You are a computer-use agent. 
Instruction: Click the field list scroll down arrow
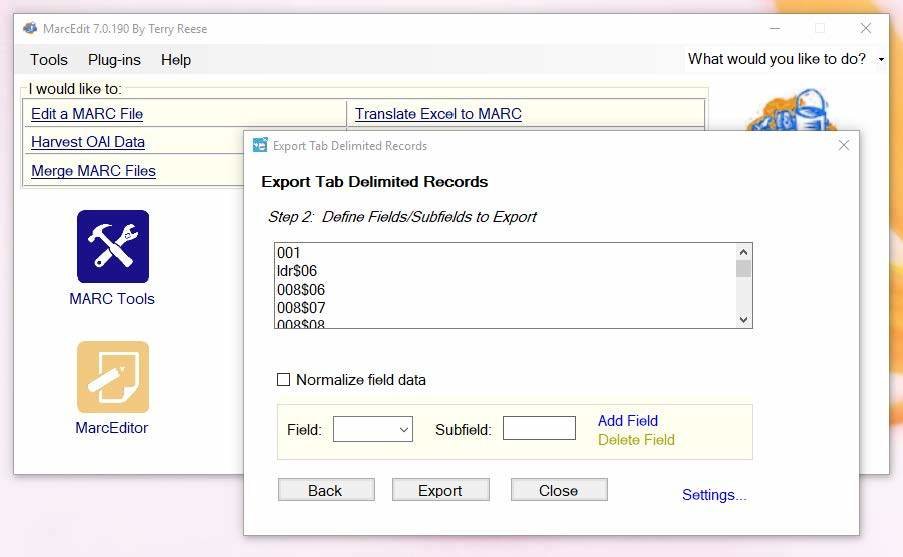click(743, 320)
